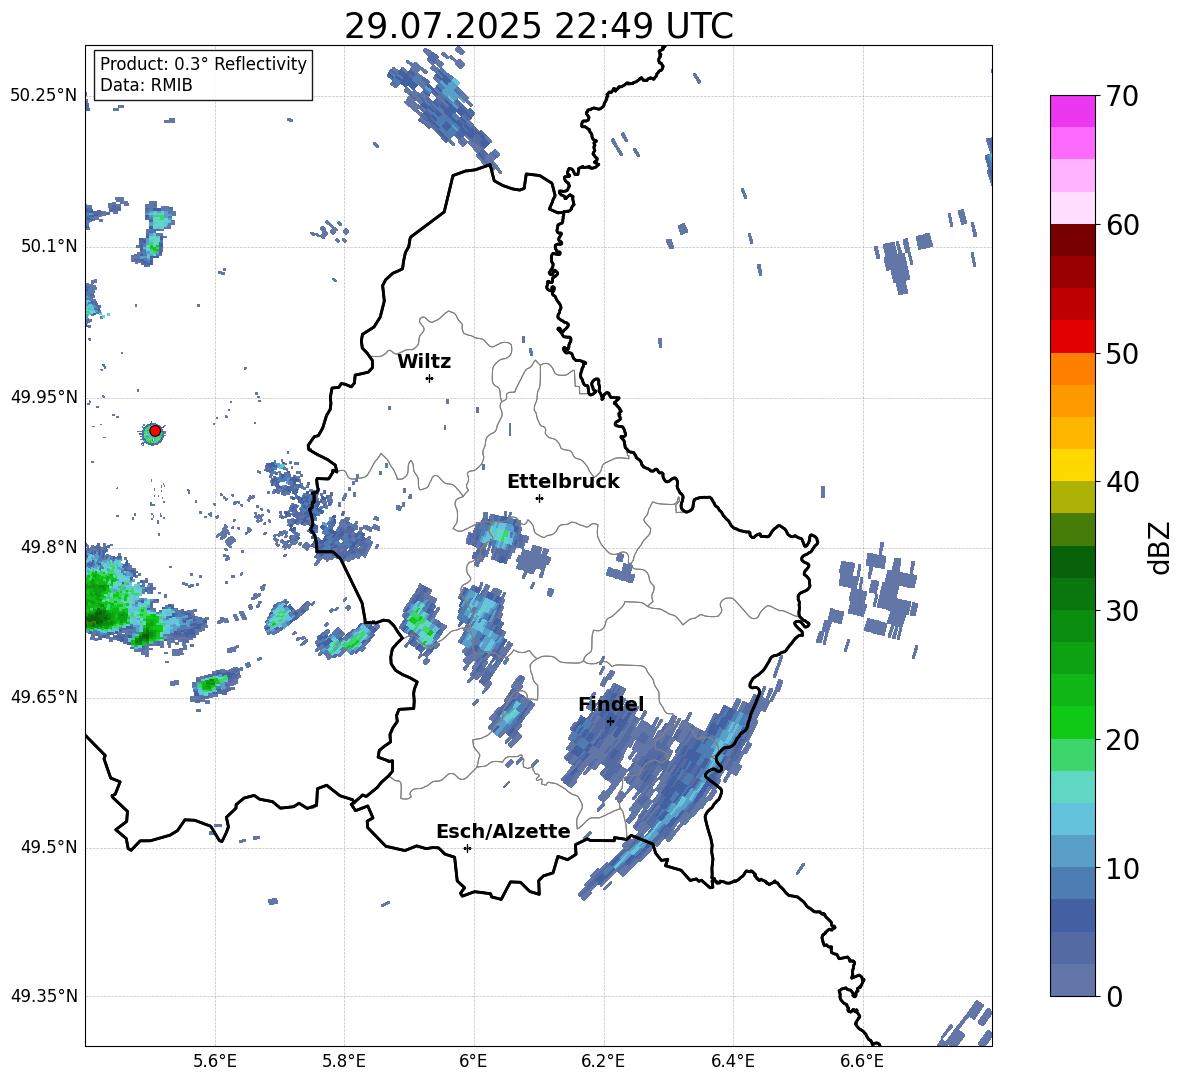Click the 49.35°N latitude label
The height and width of the screenshot is (1081, 1184).
coord(44,996)
